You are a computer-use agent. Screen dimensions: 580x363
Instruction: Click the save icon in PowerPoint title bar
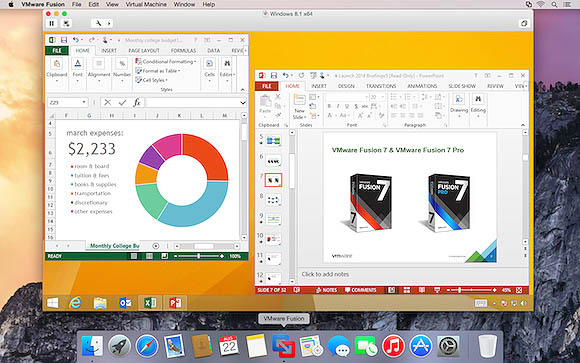coord(274,75)
